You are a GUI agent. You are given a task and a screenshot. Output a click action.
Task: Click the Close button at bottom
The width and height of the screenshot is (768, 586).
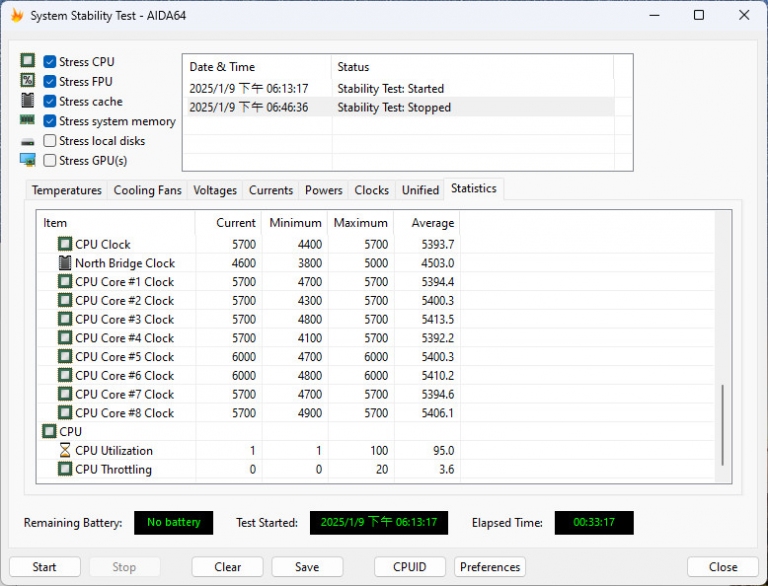(723, 567)
